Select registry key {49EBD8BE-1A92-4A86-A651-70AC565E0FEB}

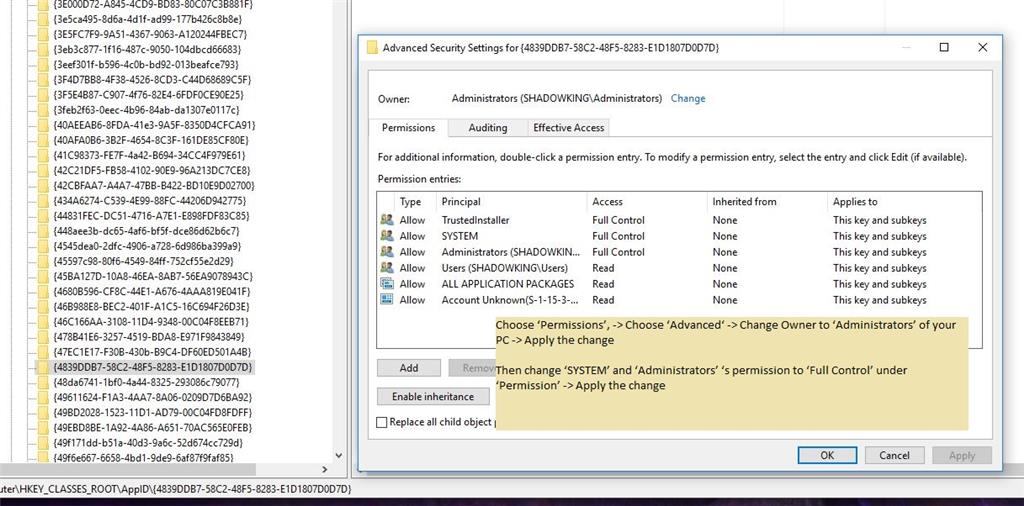tap(153, 428)
